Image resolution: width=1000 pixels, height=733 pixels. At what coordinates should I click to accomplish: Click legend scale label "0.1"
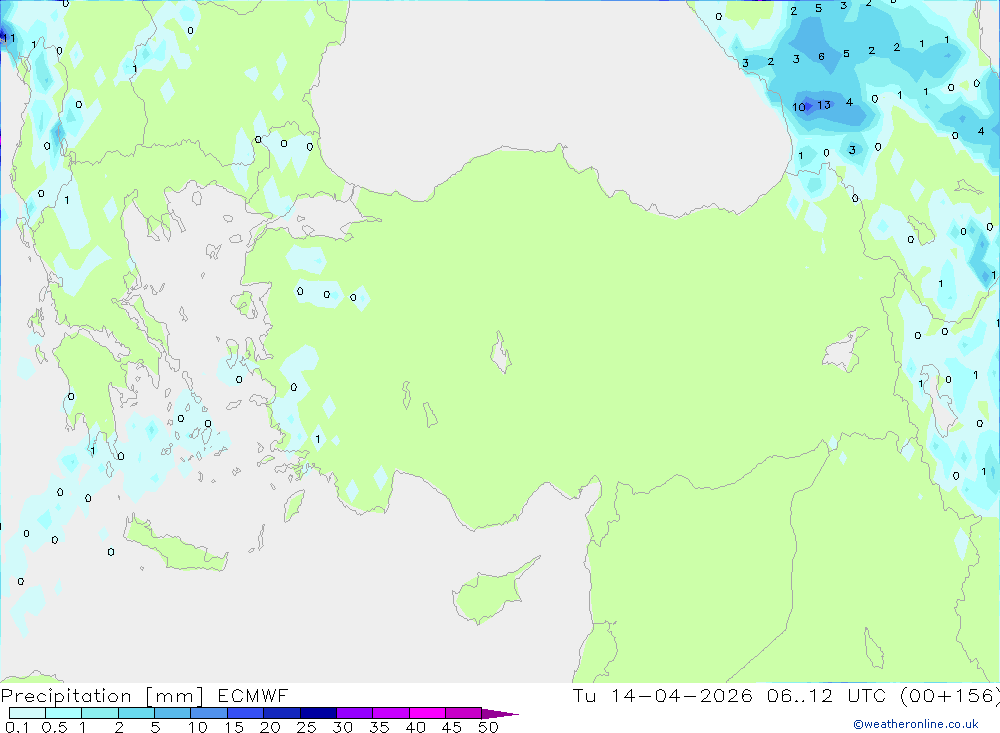pos(17,727)
